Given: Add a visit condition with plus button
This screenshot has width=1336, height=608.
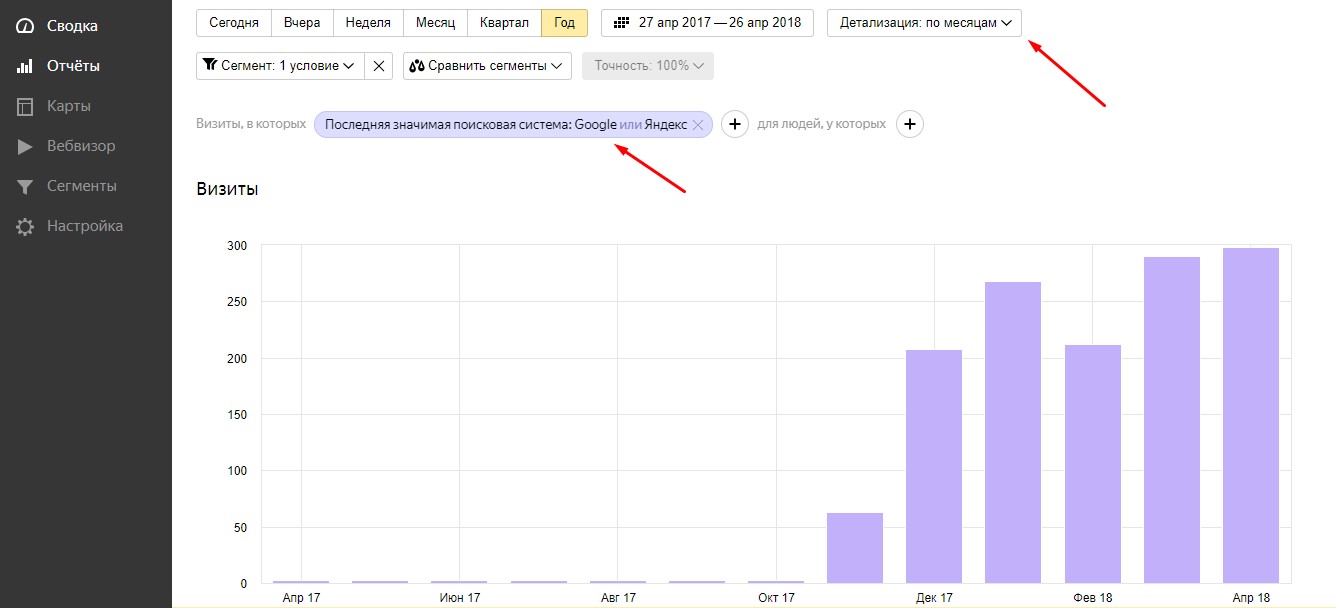Looking at the screenshot, I should click(x=735, y=125).
